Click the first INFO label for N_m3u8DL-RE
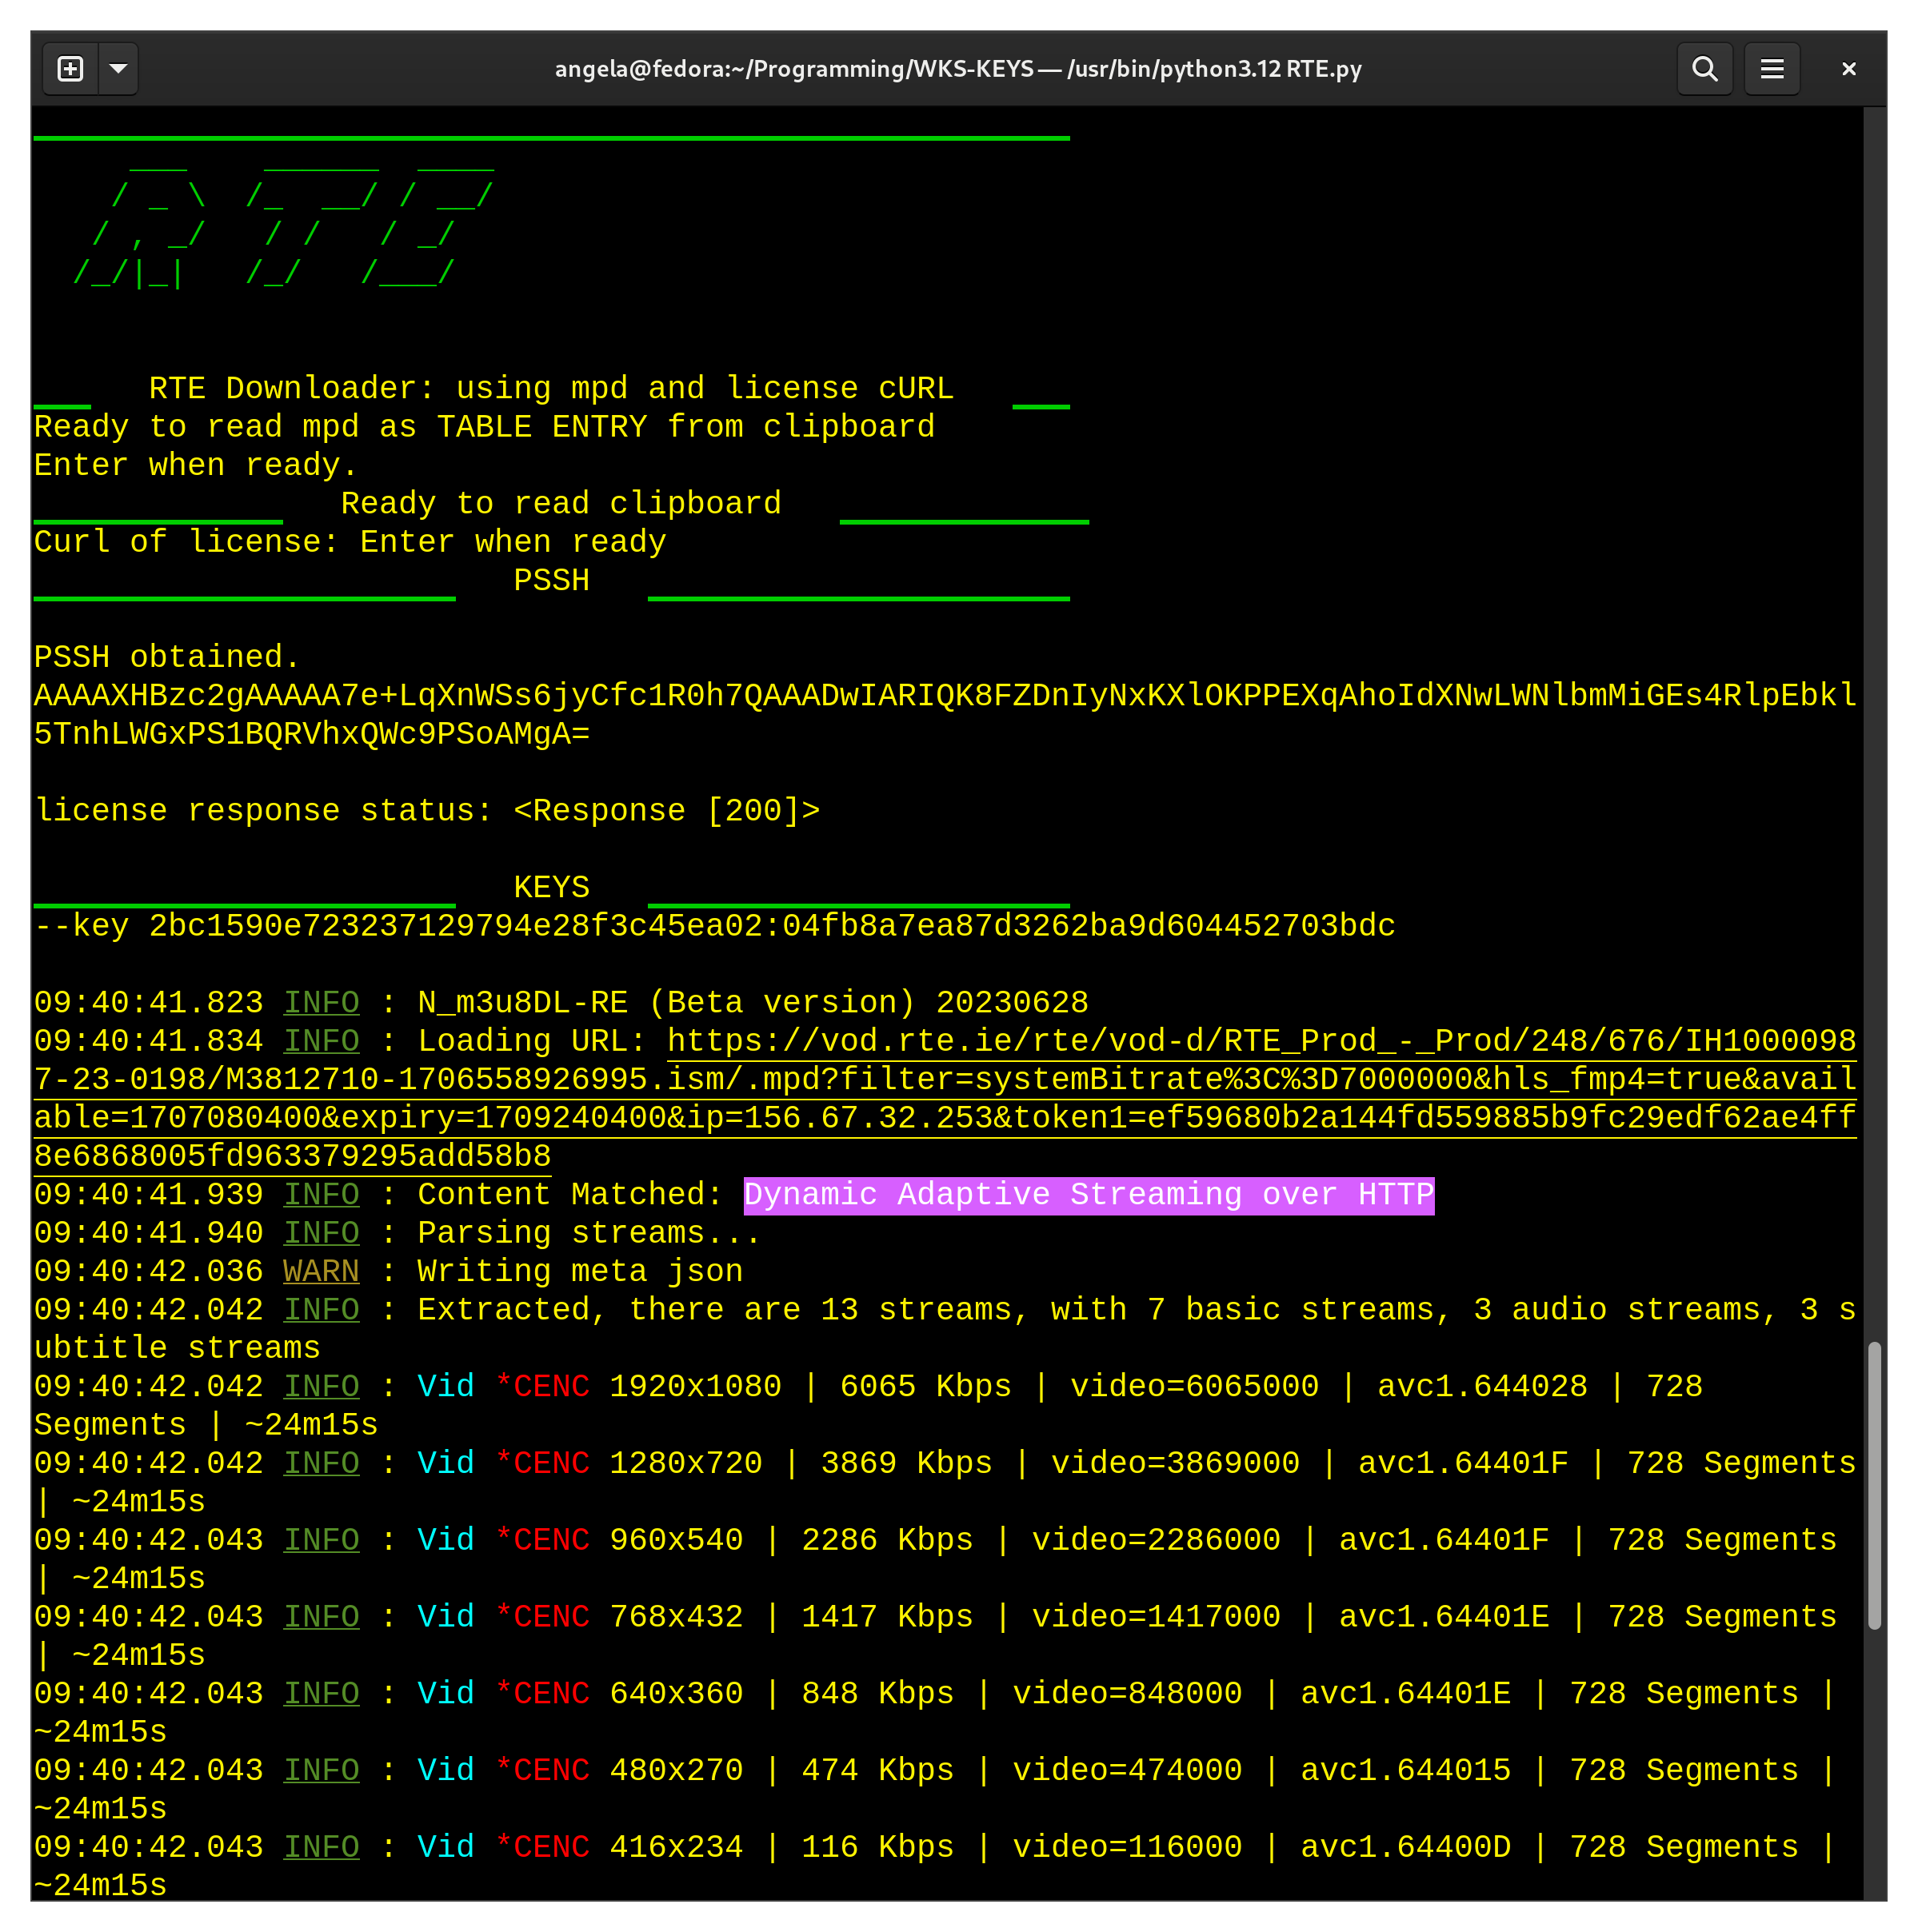Image resolution: width=1918 pixels, height=1932 pixels. 320,1003
